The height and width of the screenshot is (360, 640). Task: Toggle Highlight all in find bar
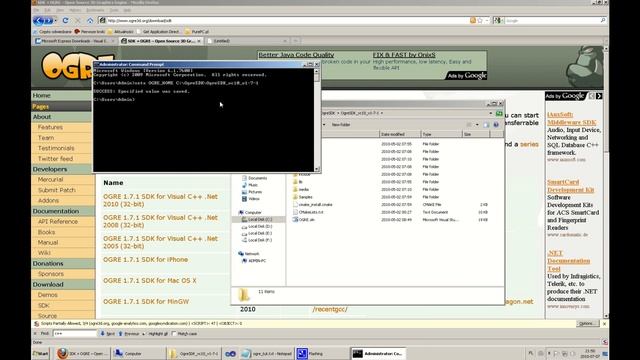click(x=158, y=334)
